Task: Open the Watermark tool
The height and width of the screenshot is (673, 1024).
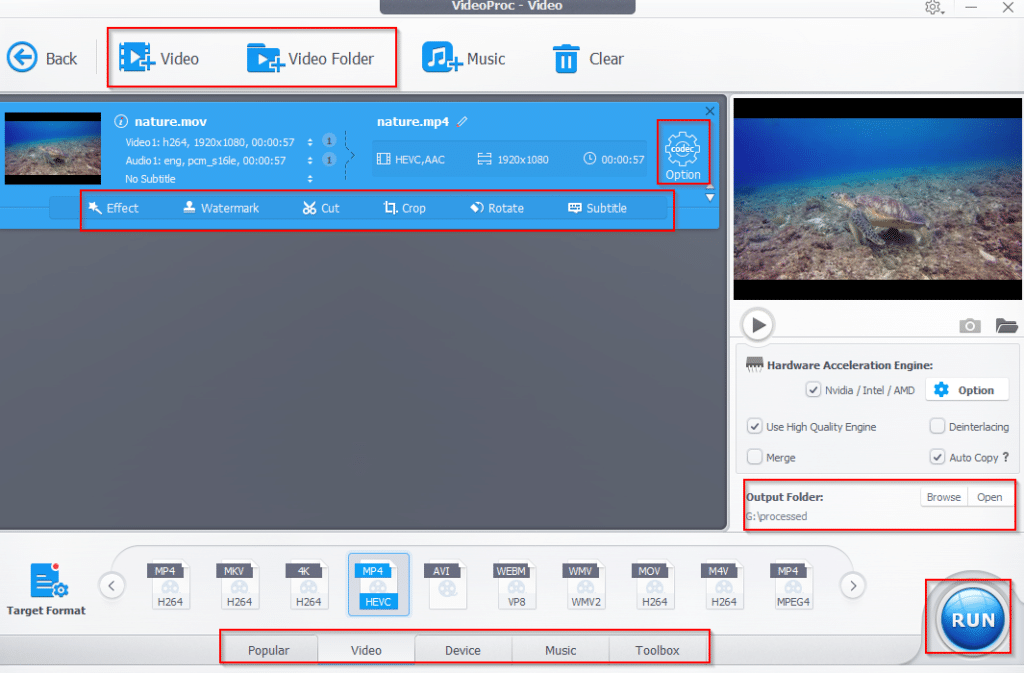Action: (221, 208)
